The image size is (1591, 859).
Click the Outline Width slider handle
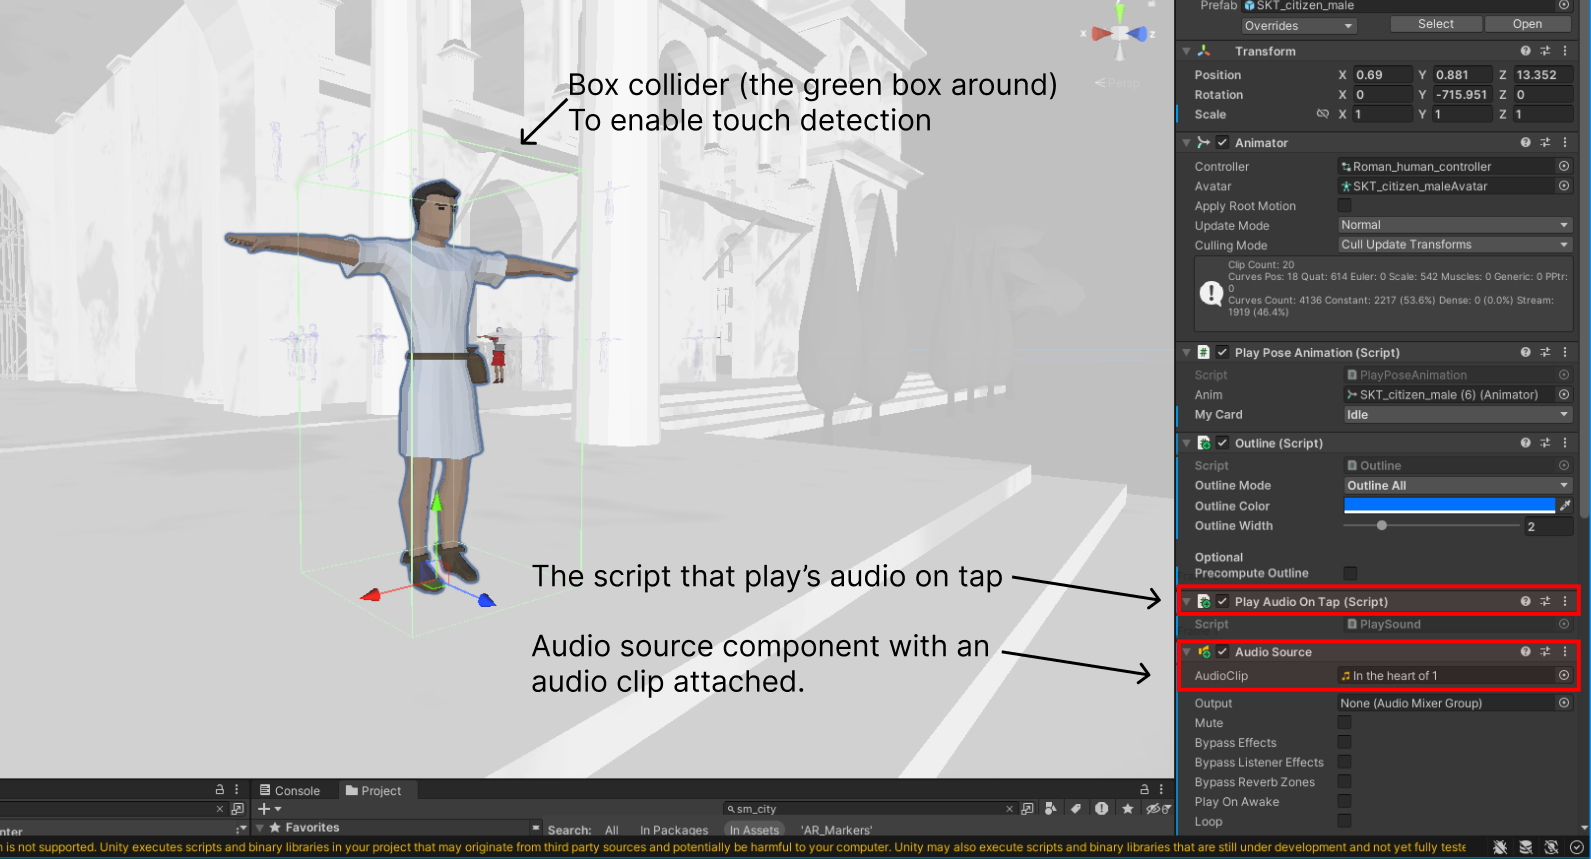(1382, 526)
